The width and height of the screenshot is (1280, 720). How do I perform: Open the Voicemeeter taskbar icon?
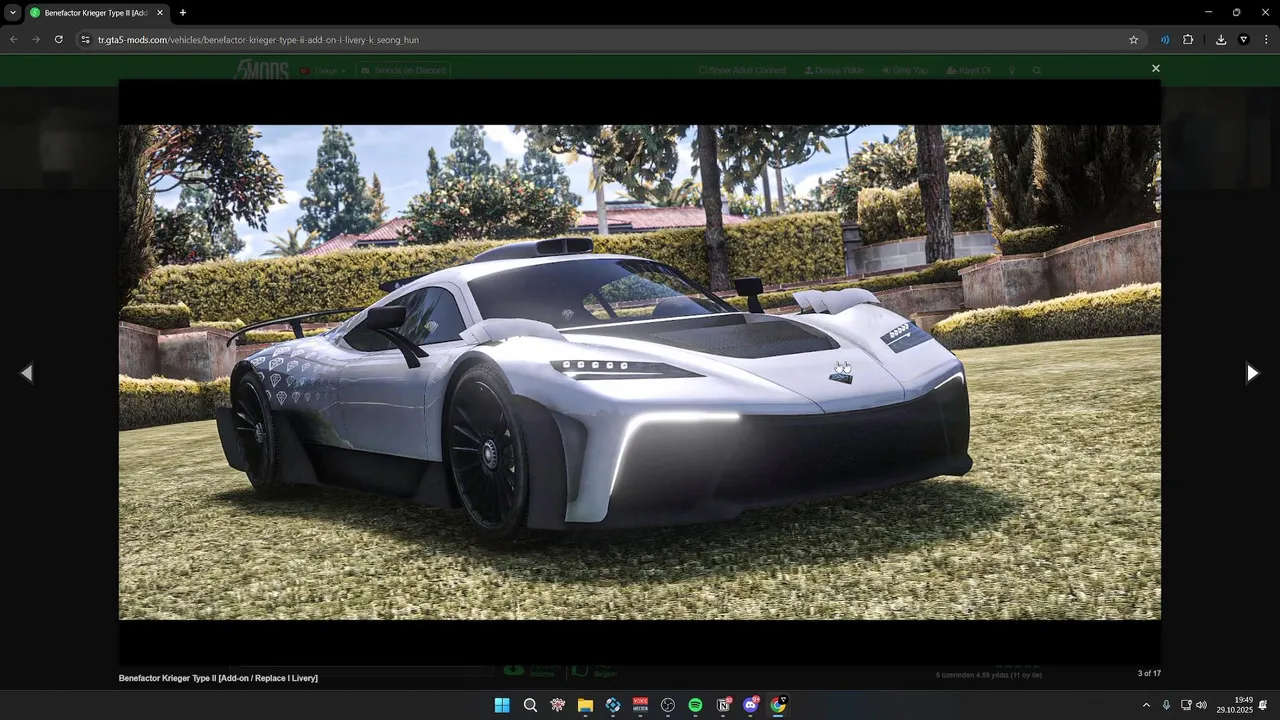tap(640, 705)
